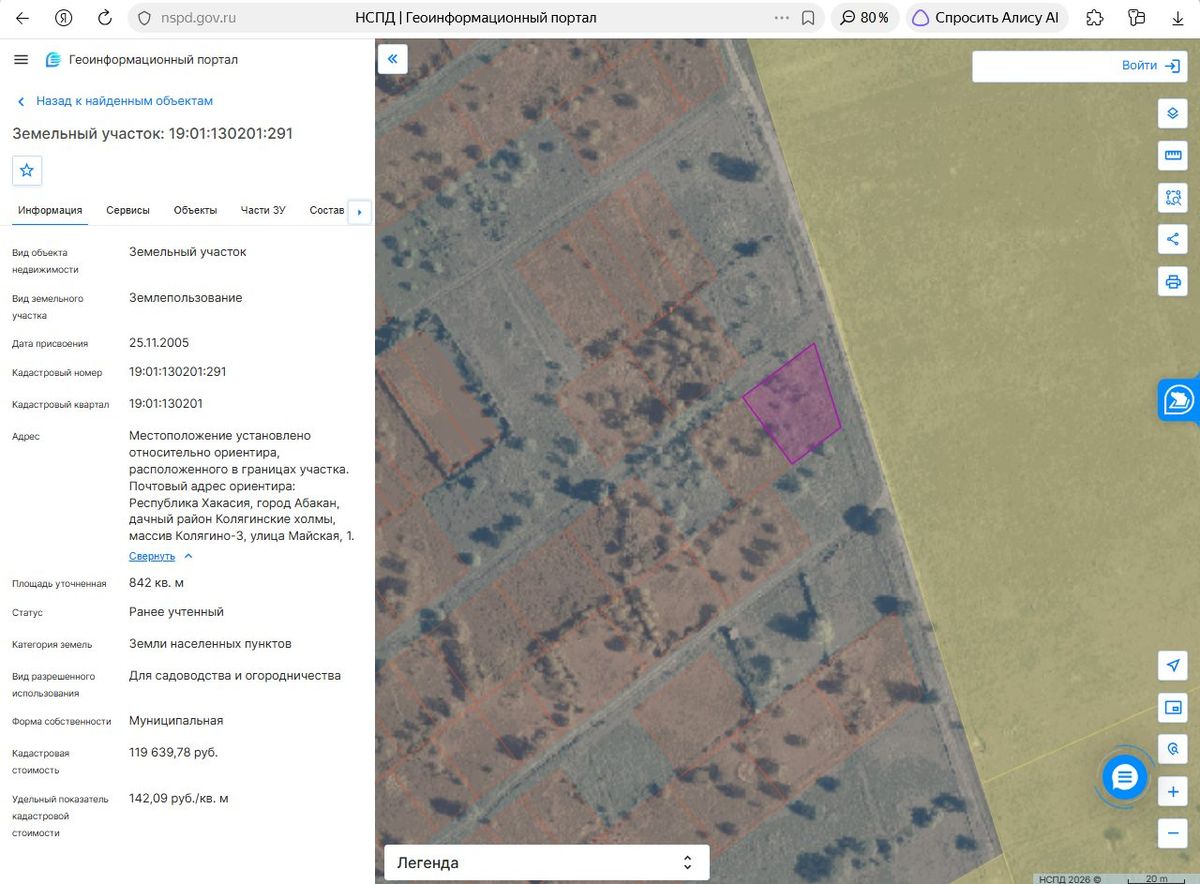Switch to the Сервисы tab
This screenshot has width=1200, height=884.
(128, 210)
